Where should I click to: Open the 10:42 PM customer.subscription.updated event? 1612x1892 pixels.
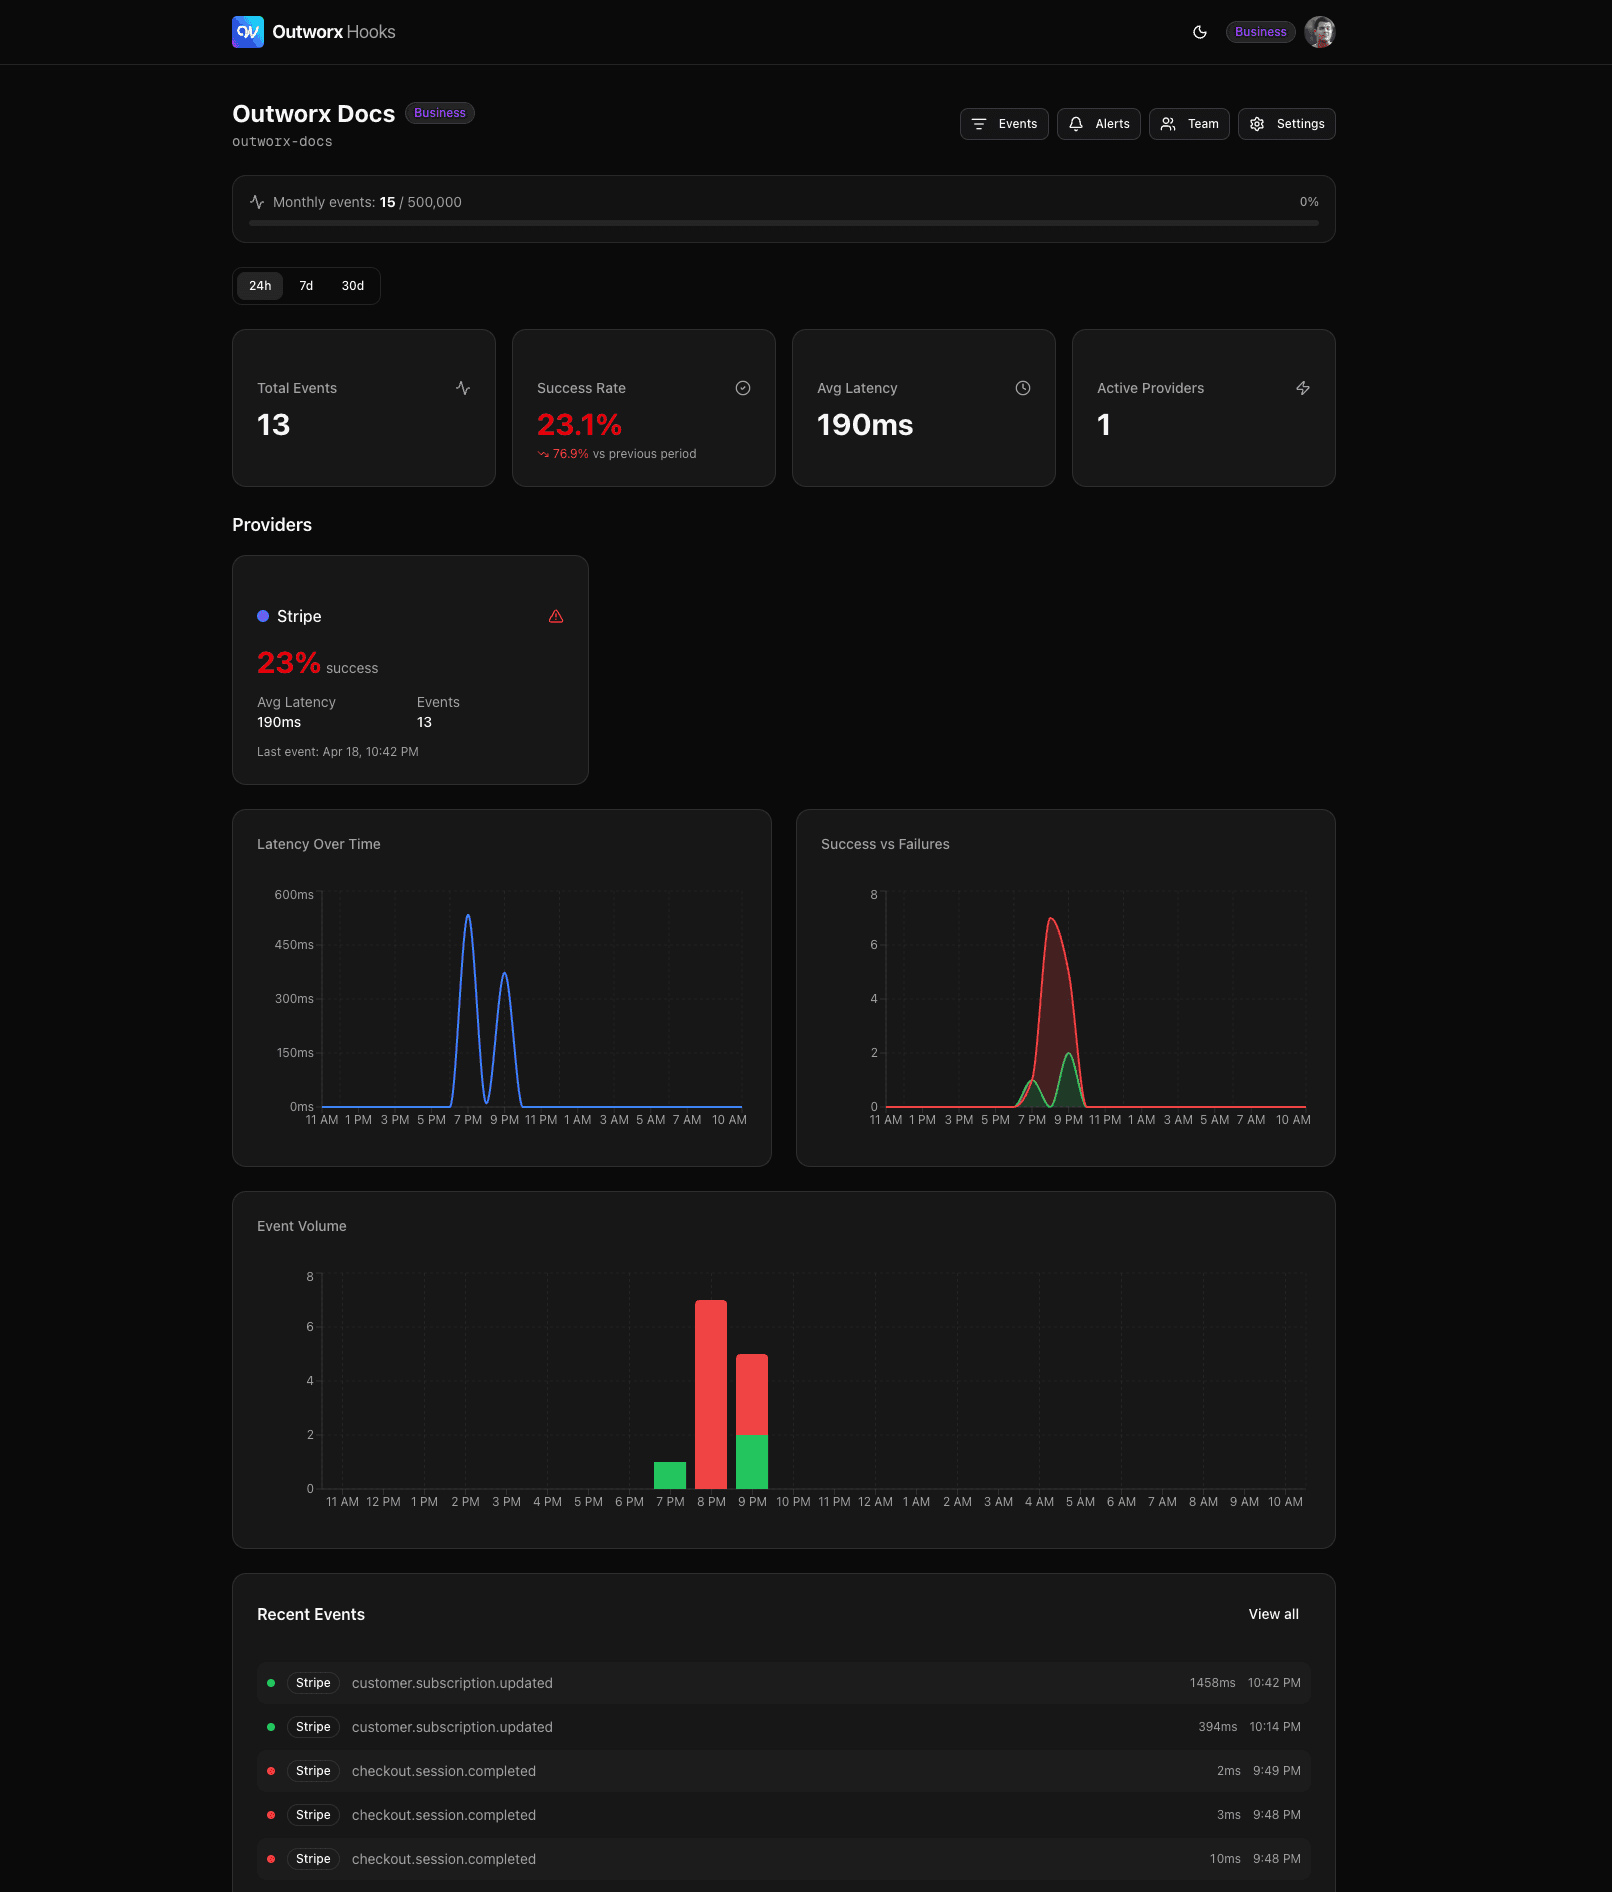click(x=784, y=1683)
